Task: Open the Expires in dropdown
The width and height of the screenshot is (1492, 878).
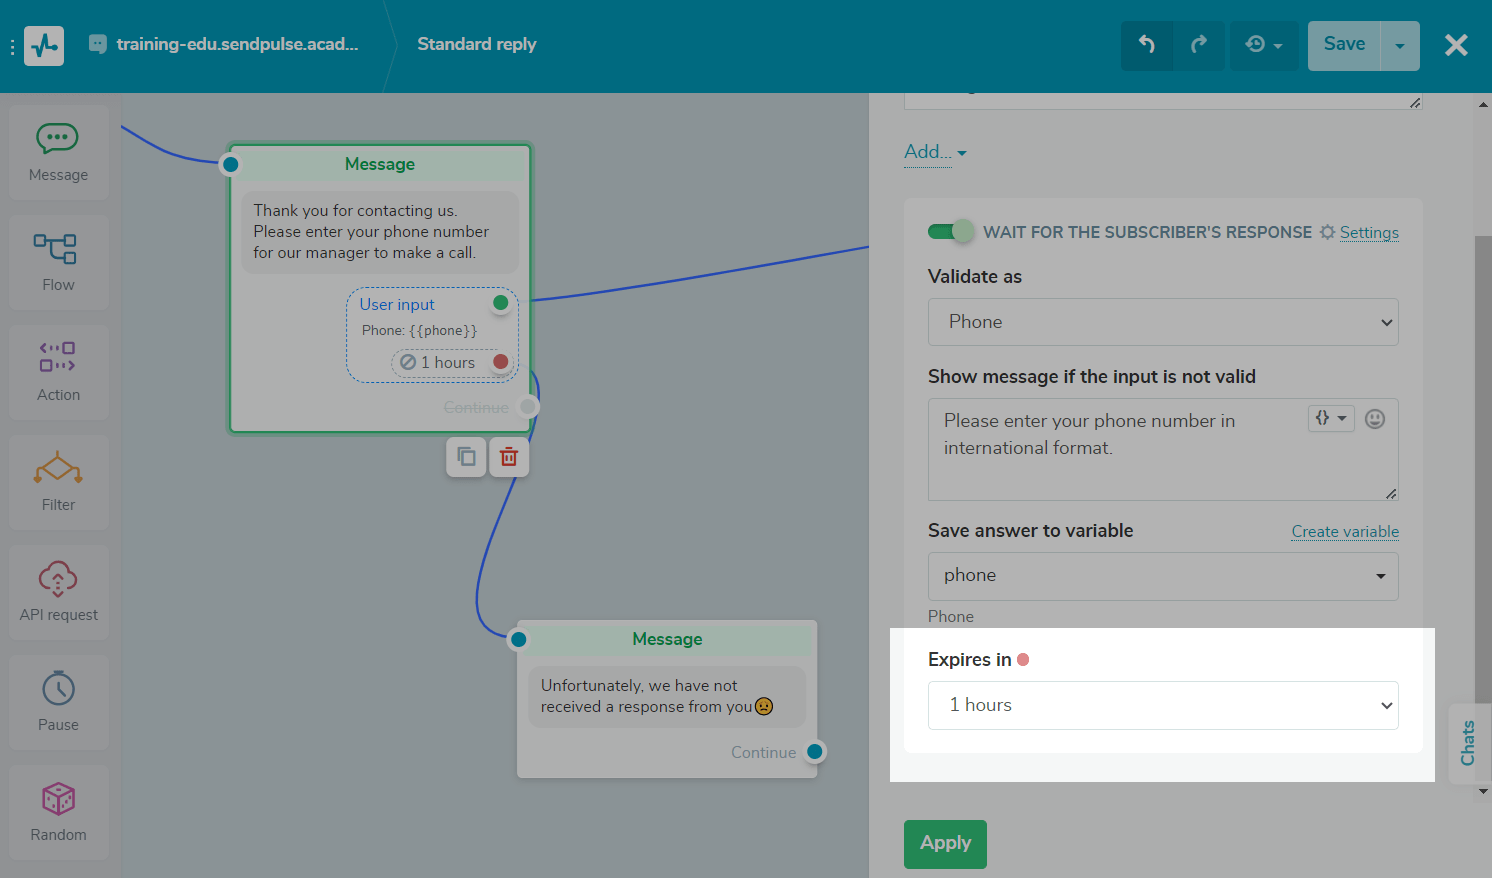Action: click(x=1163, y=705)
